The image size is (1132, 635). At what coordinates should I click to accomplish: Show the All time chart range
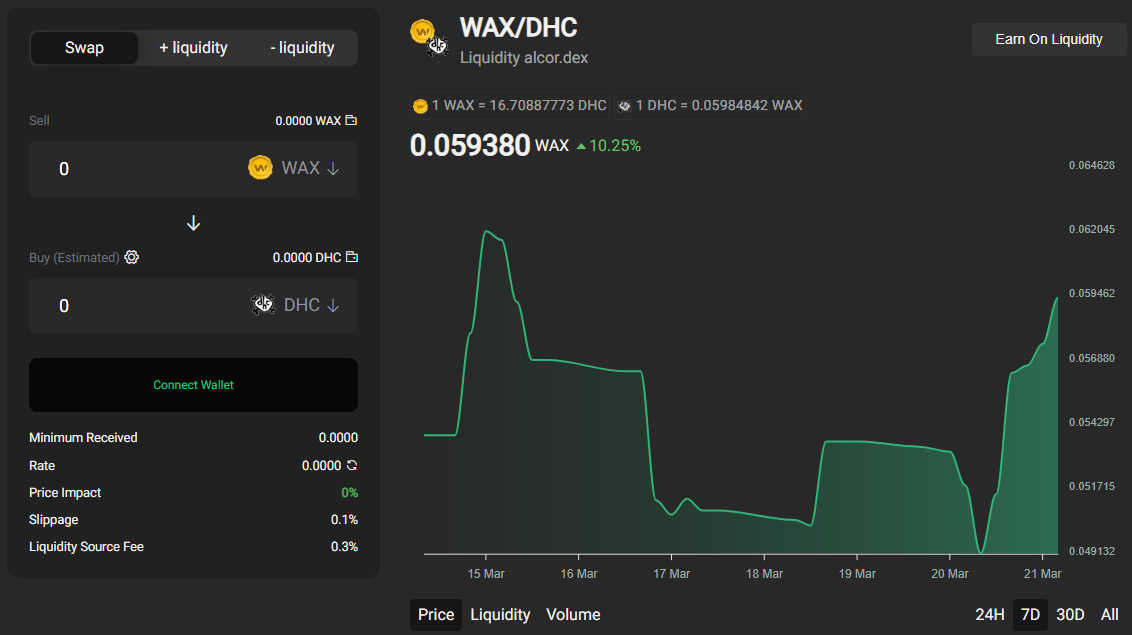1110,614
